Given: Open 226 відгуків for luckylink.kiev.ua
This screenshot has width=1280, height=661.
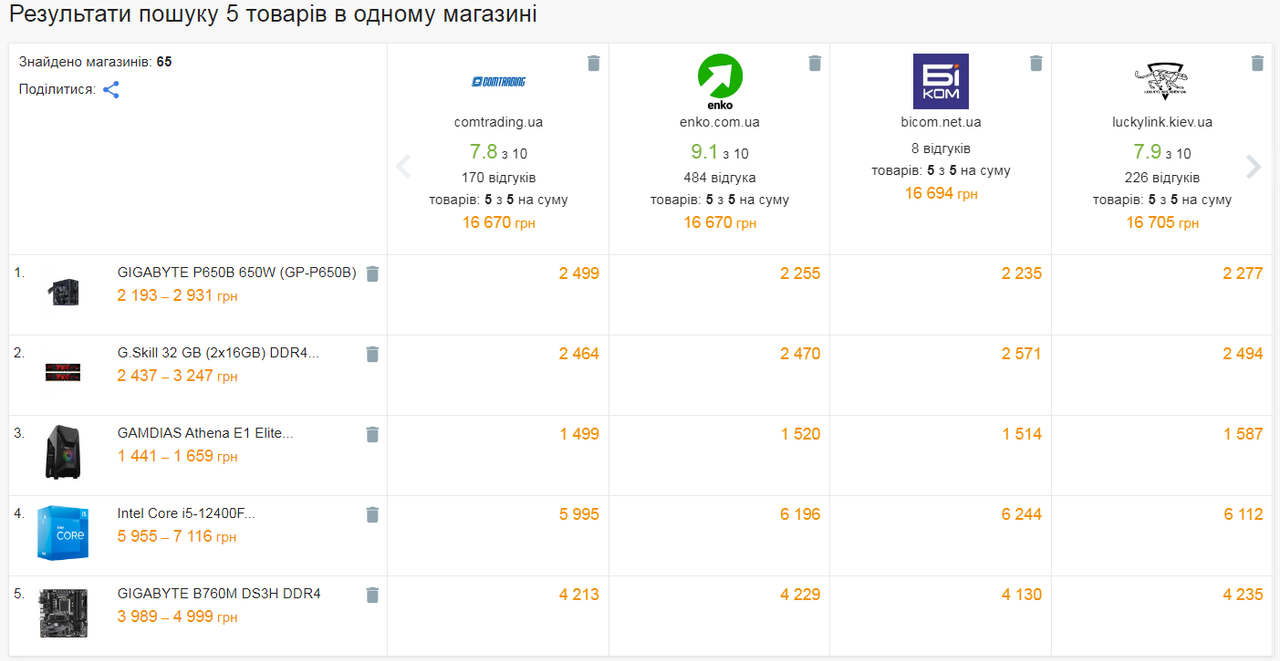Looking at the screenshot, I should (1162, 178).
